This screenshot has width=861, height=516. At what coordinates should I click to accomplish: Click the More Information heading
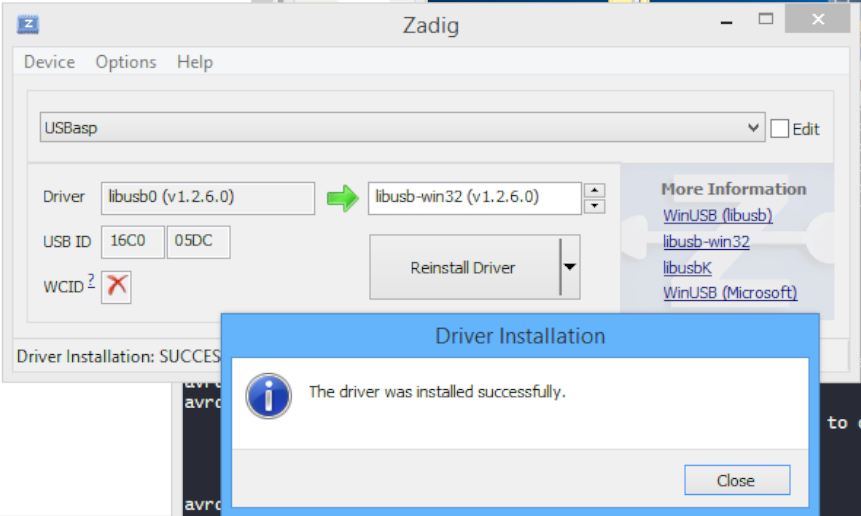[734, 189]
